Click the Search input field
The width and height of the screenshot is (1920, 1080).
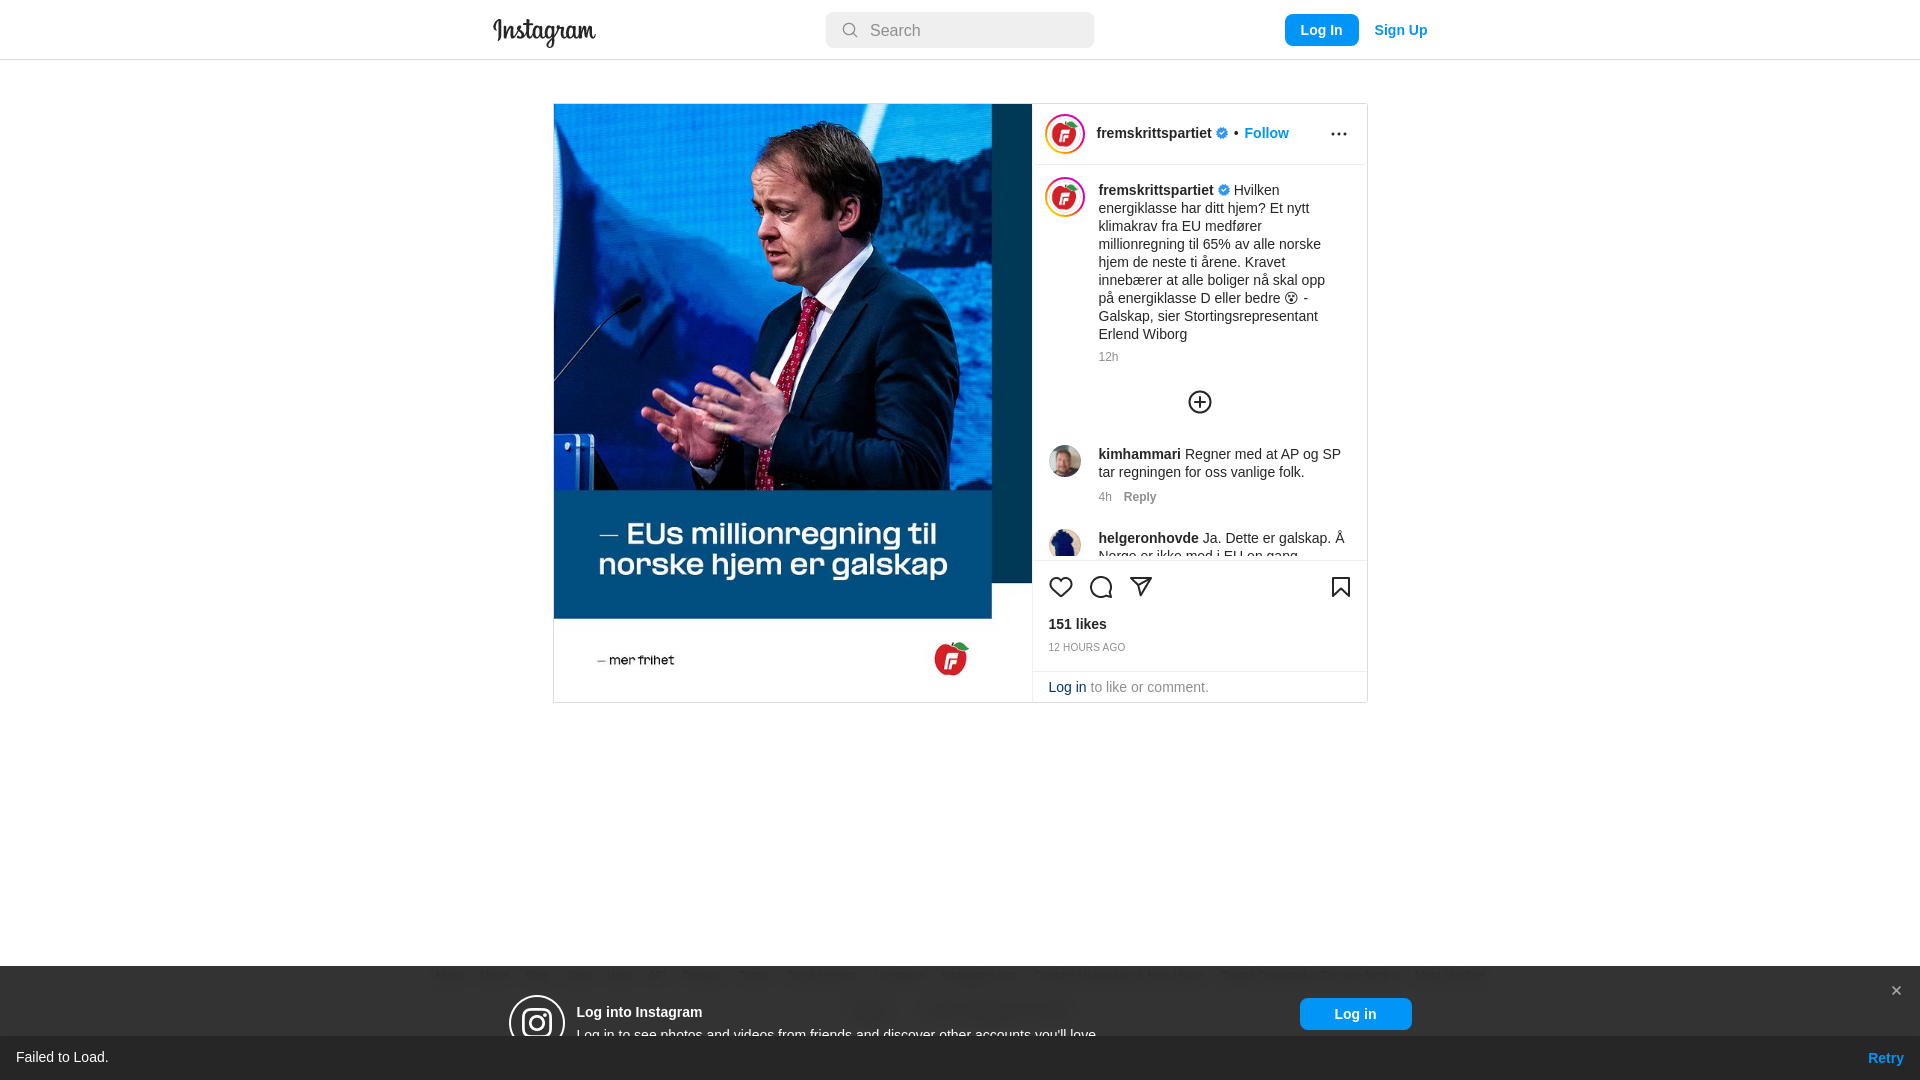click(x=960, y=30)
